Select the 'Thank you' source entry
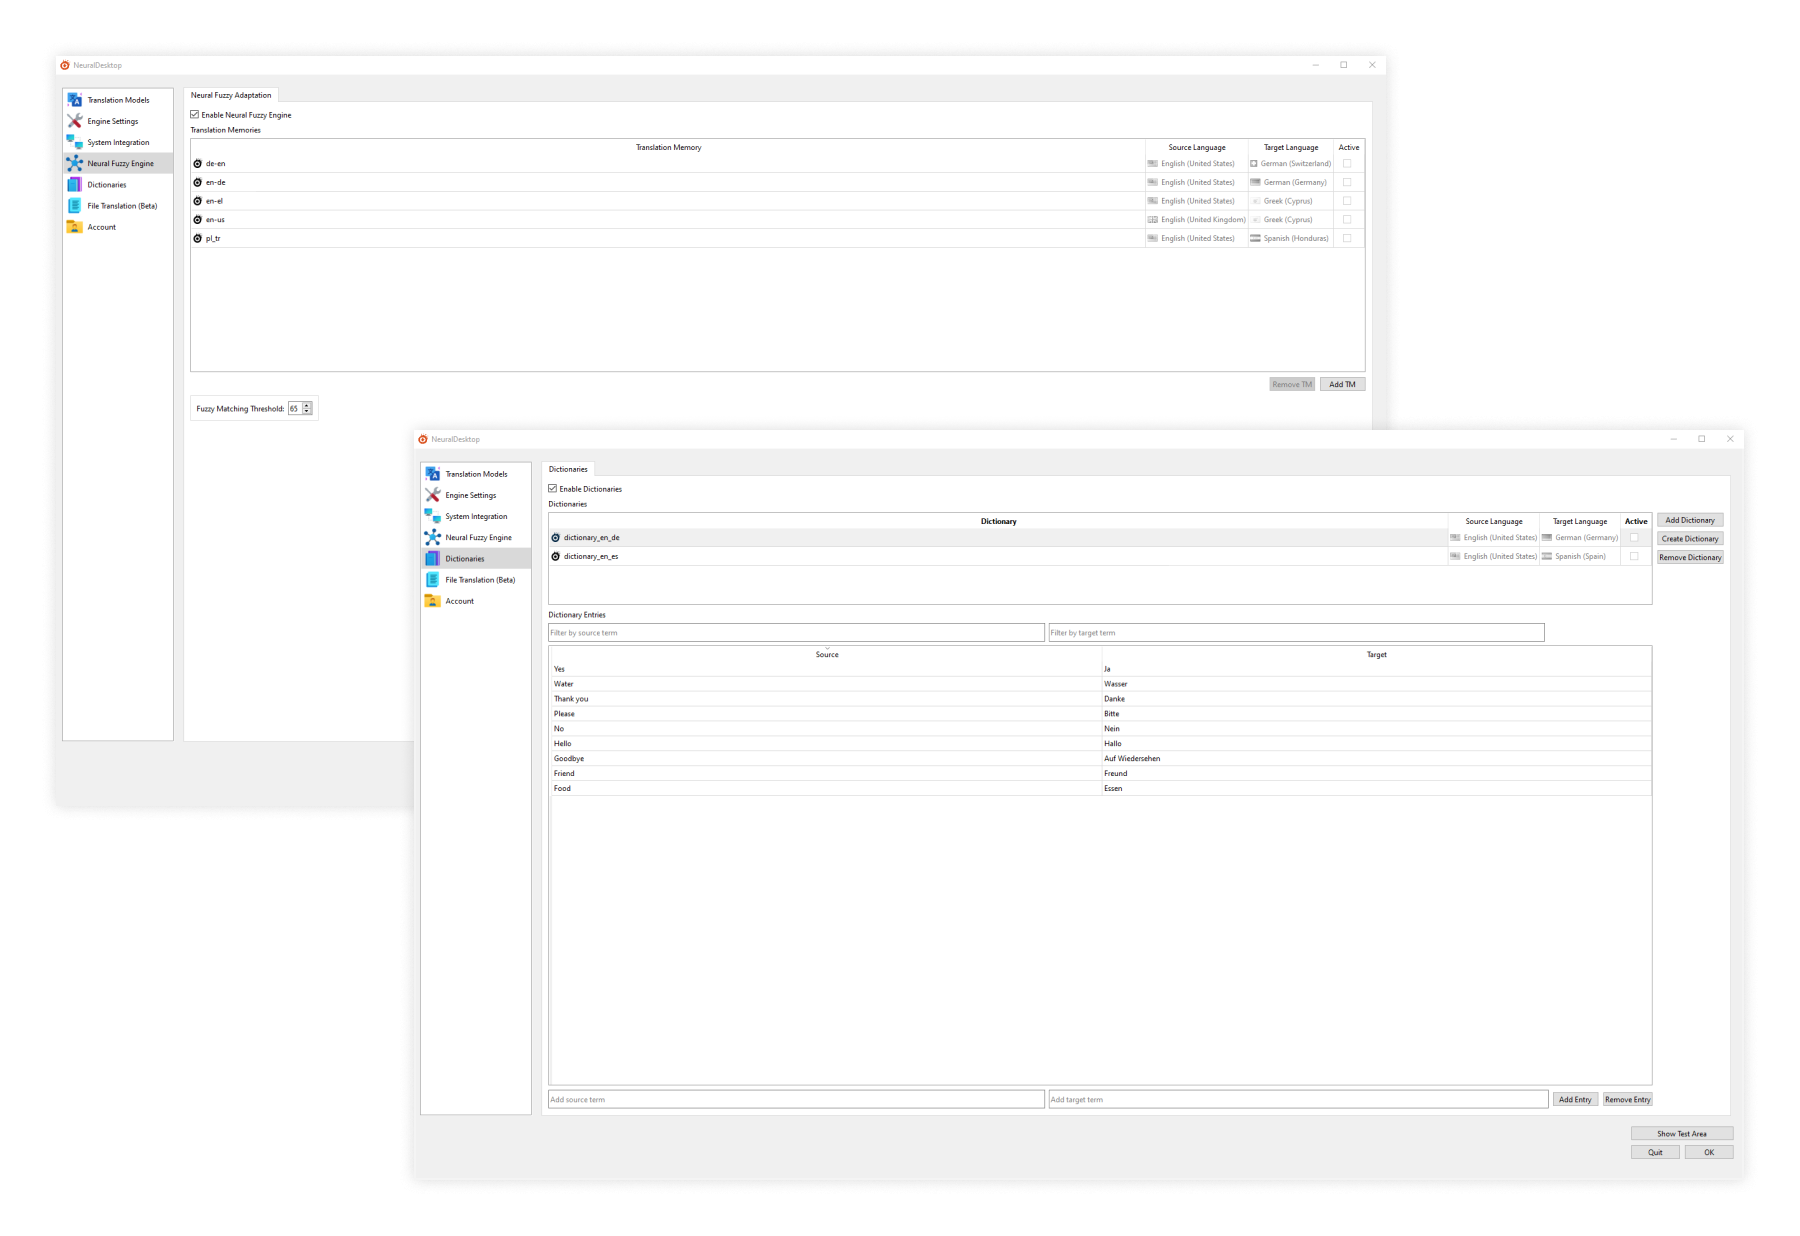The image size is (1800, 1236). (571, 699)
